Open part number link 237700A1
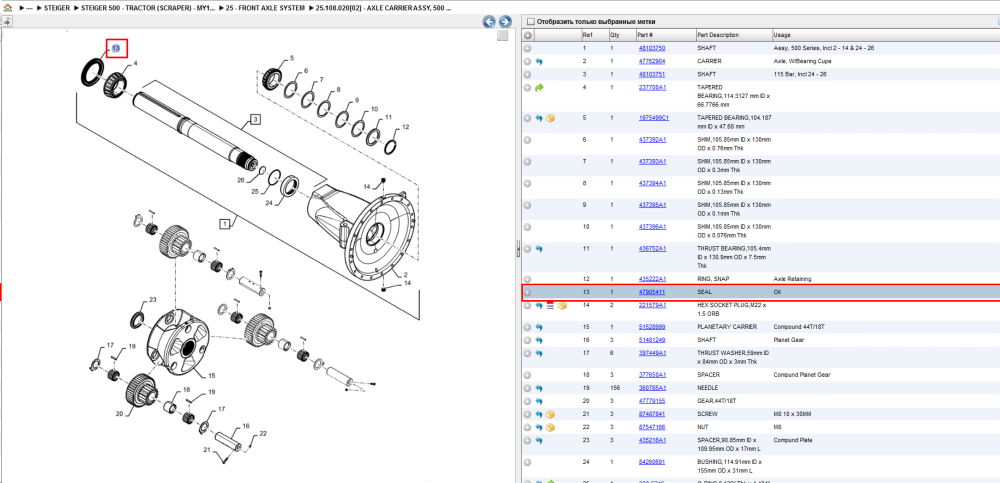Viewport: 1000px width, 483px height. pos(652,88)
